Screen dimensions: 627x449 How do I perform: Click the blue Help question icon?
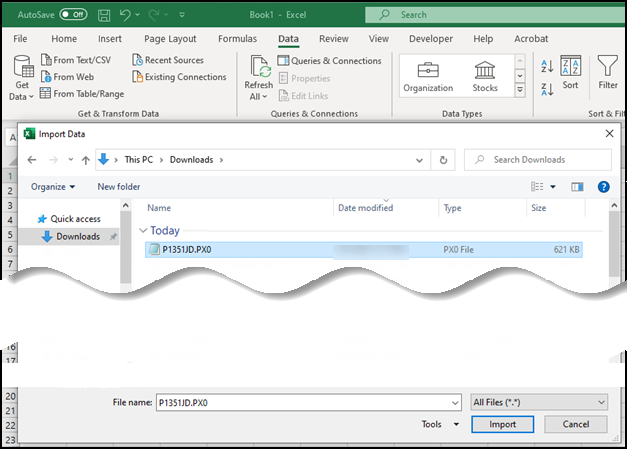pyautogui.click(x=603, y=187)
